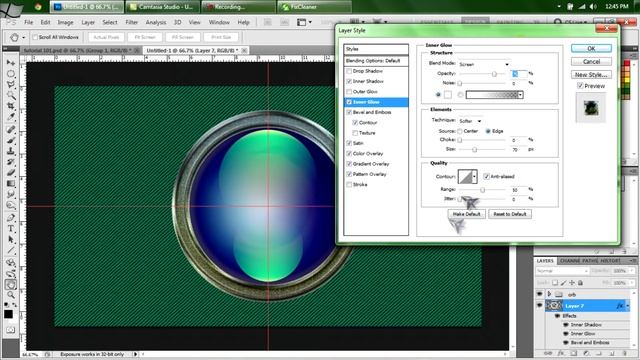Toggle the Preview checkbox

pyautogui.click(x=580, y=86)
